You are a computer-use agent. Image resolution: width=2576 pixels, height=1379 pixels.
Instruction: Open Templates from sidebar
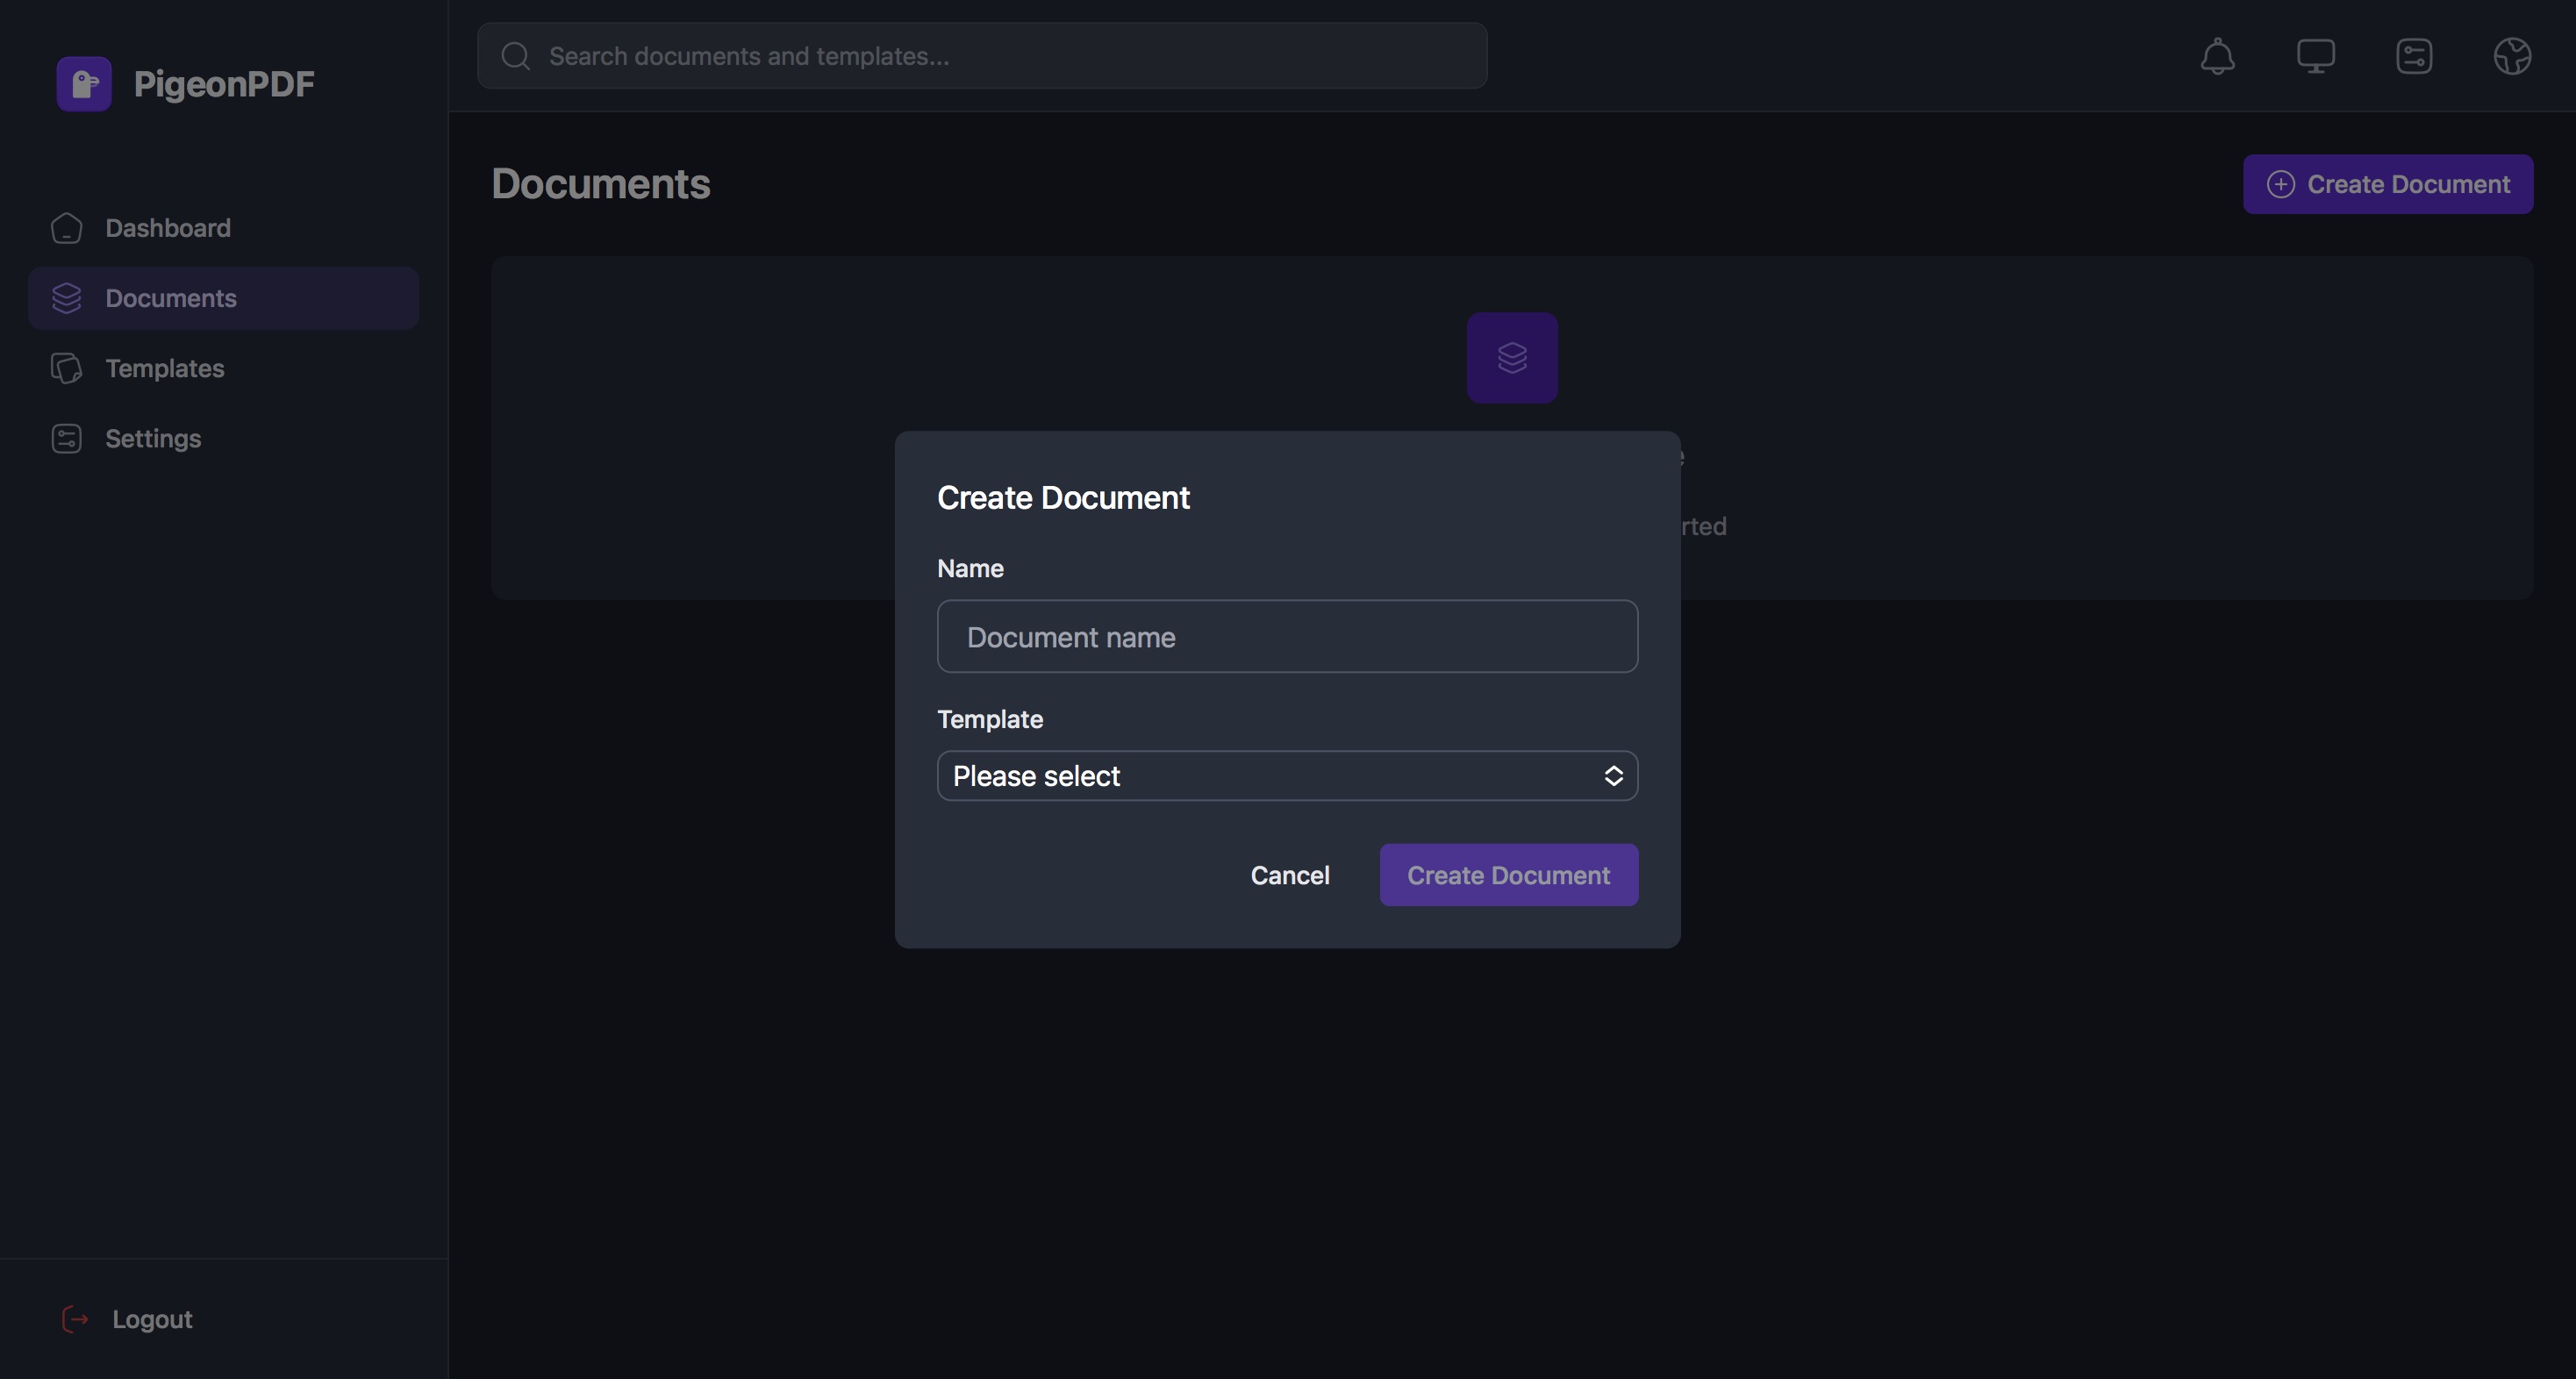point(223,368)
